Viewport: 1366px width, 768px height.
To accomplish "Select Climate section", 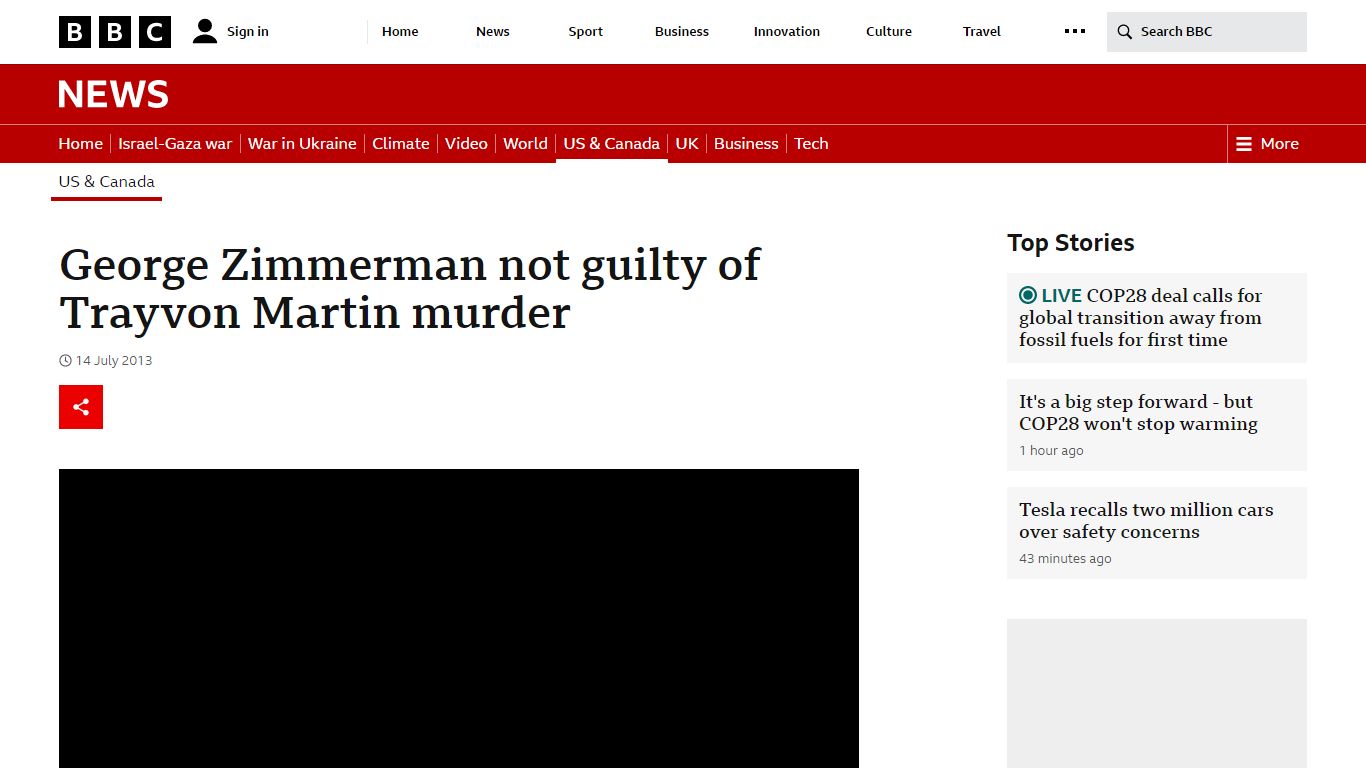I will tap(401, 144).
